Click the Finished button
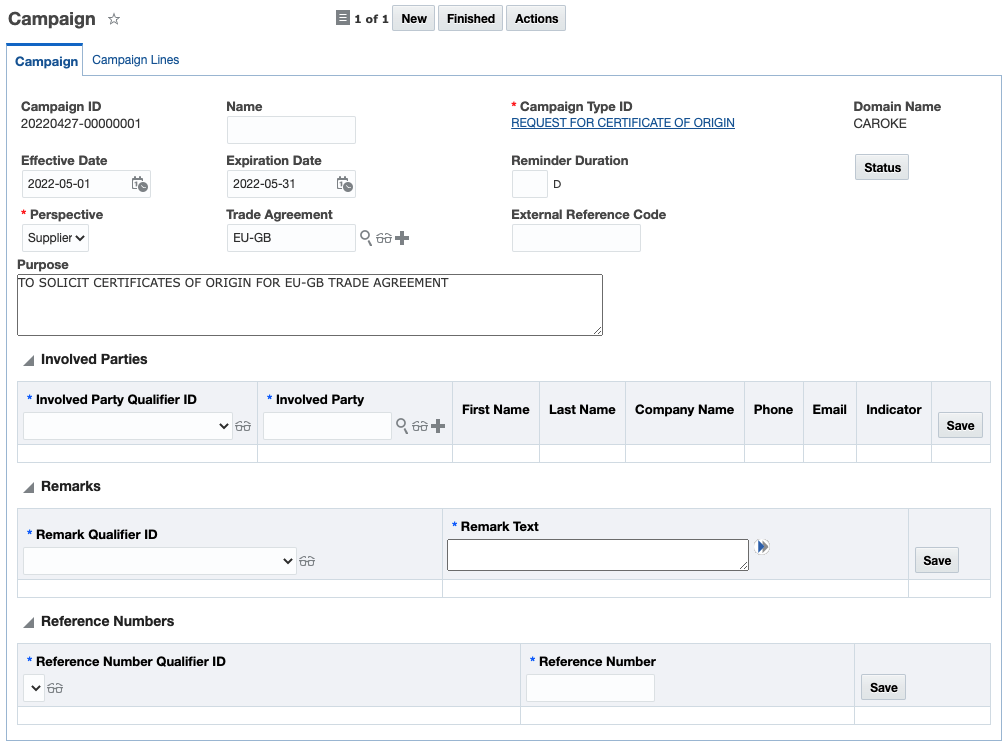This screenshot has height=746, width=1006. 471,19
